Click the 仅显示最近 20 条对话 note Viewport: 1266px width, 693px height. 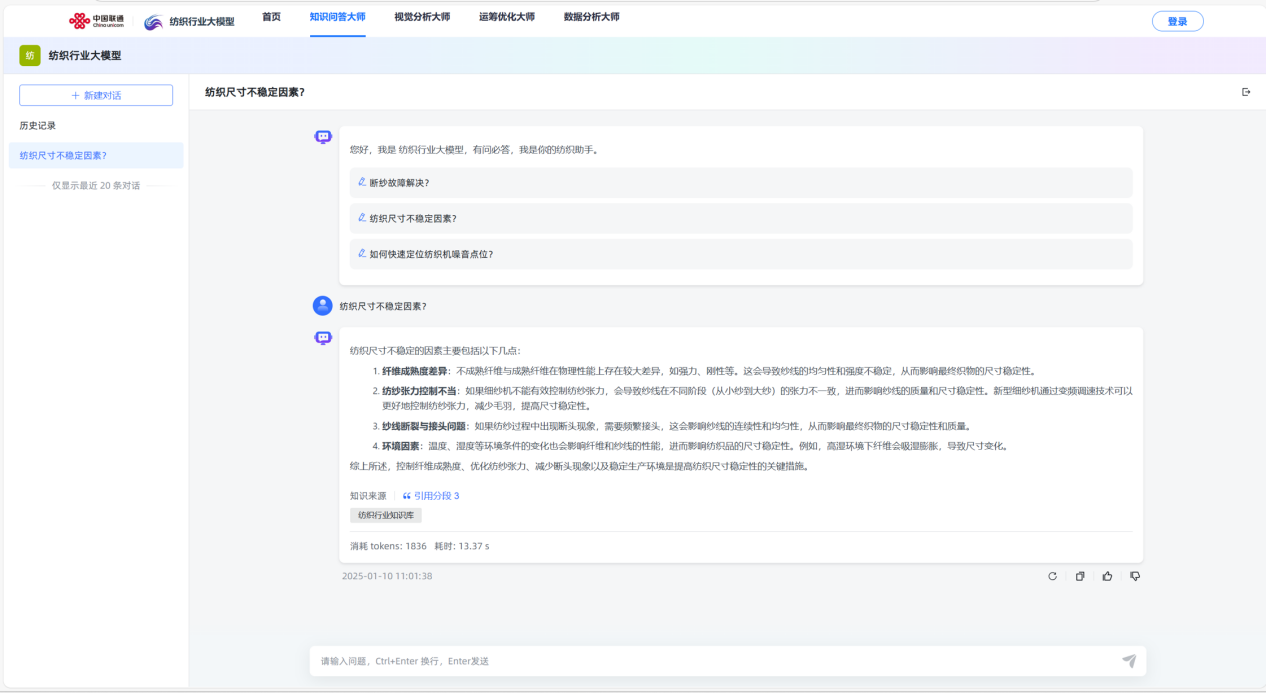[96, 186]
